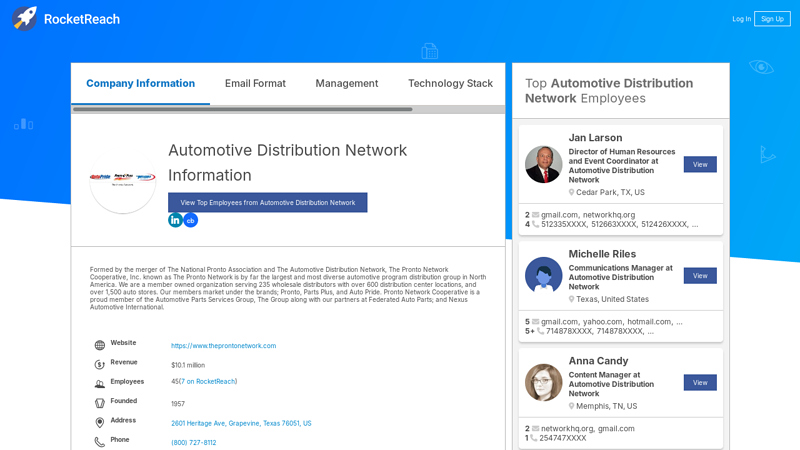The width and height of the screenshot is (800, 450).
Task: Open the Email Format tab
Action: pyautogui.click(x=255, y=84)
